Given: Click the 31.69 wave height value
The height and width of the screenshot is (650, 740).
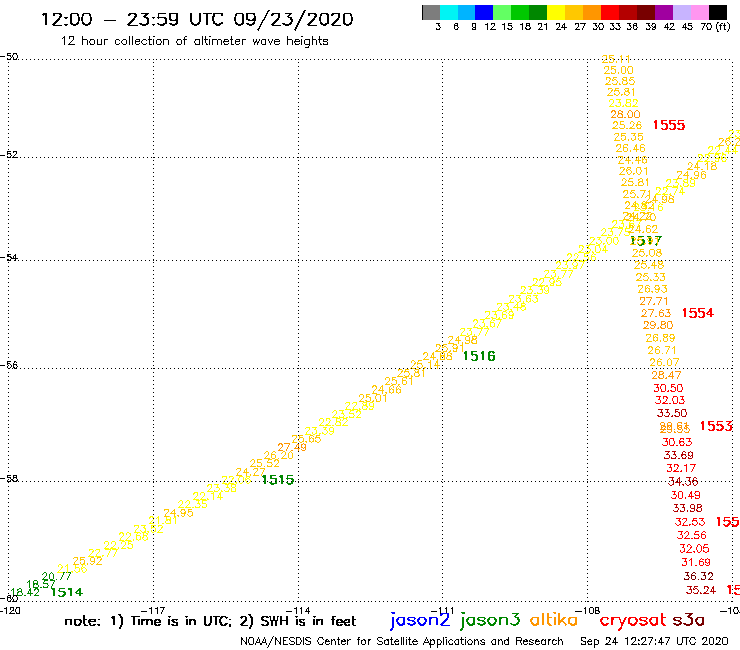Looking at the screenshot, I should (696, 562).
